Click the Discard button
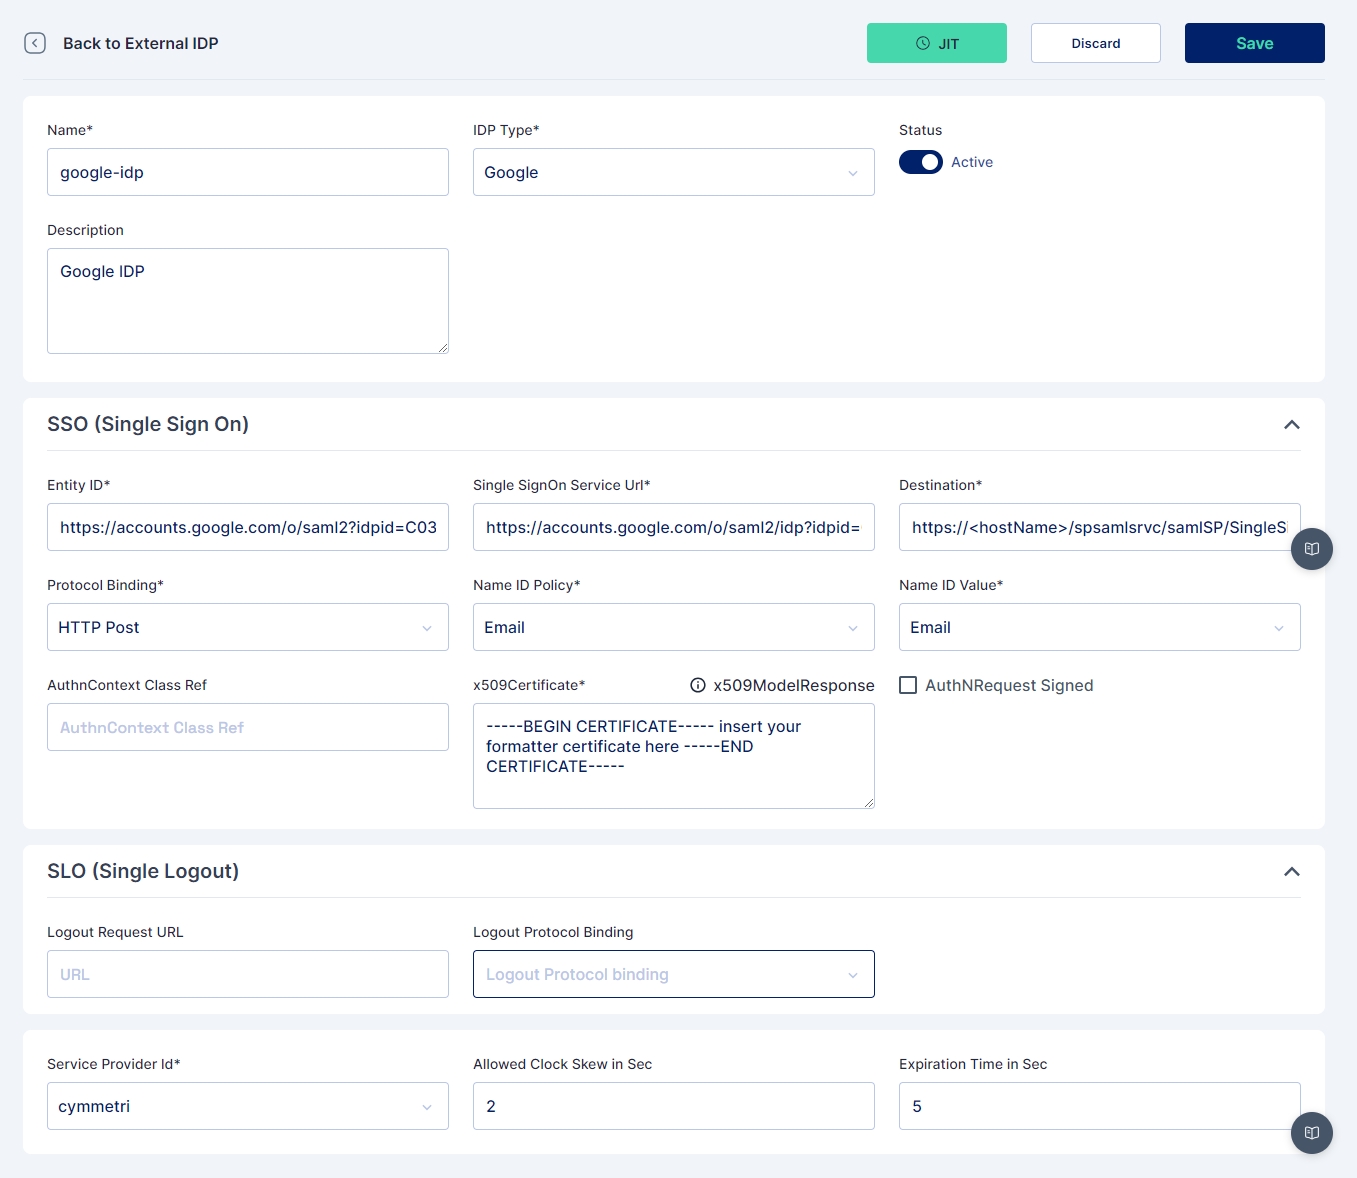This screenshot has width=1357, height=1178. click(x=1095, y=43)
